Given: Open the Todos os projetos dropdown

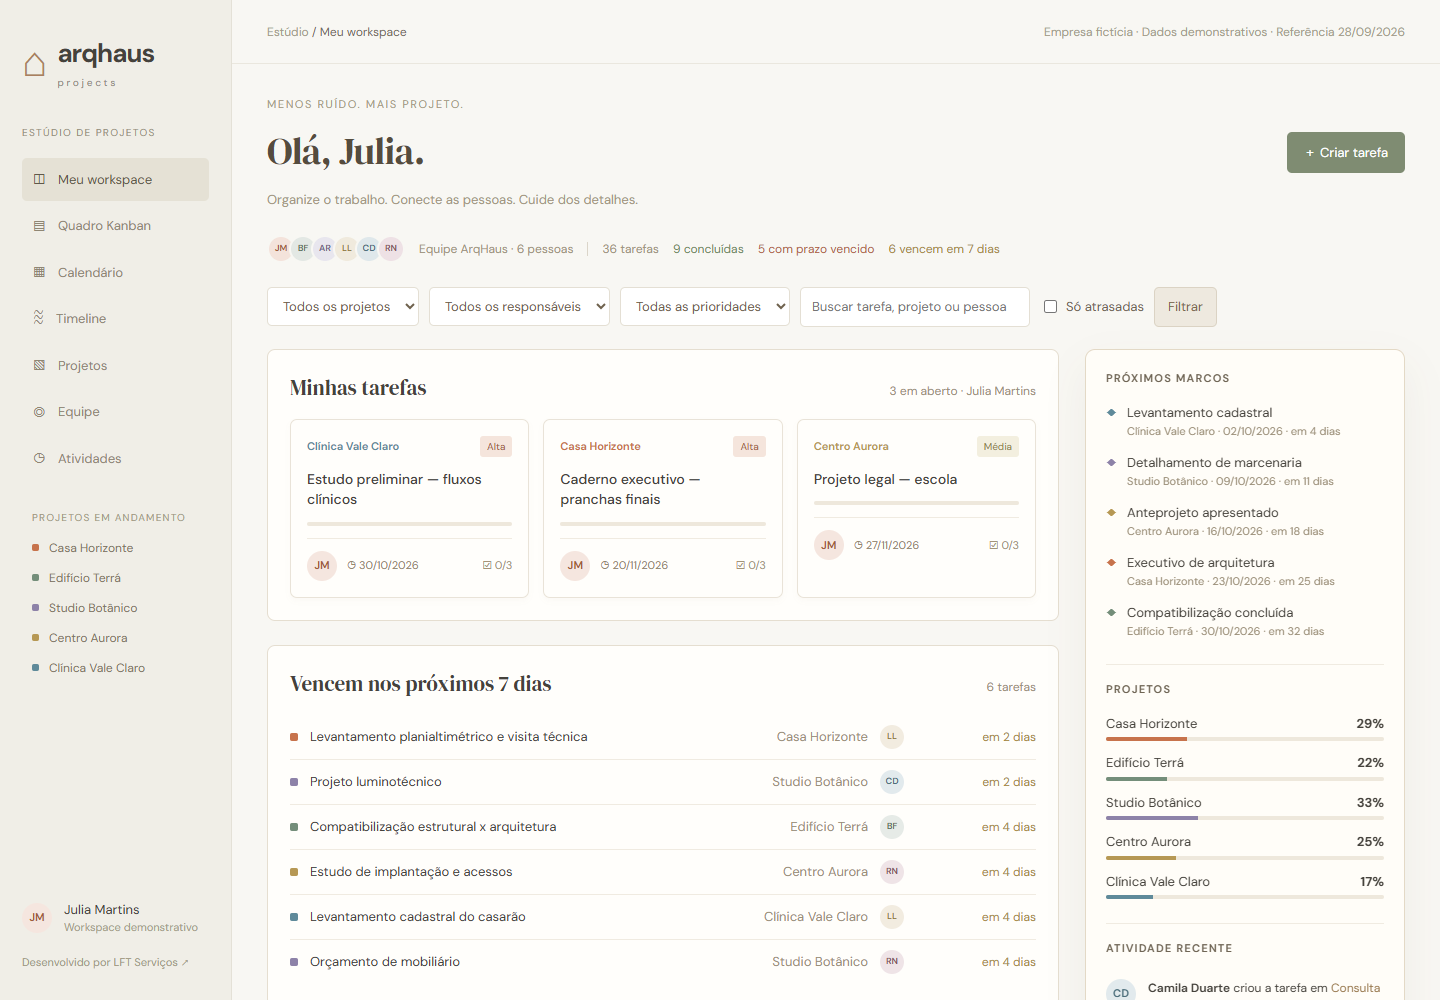Looking at the screenshot, I should [x=343, y=307].
